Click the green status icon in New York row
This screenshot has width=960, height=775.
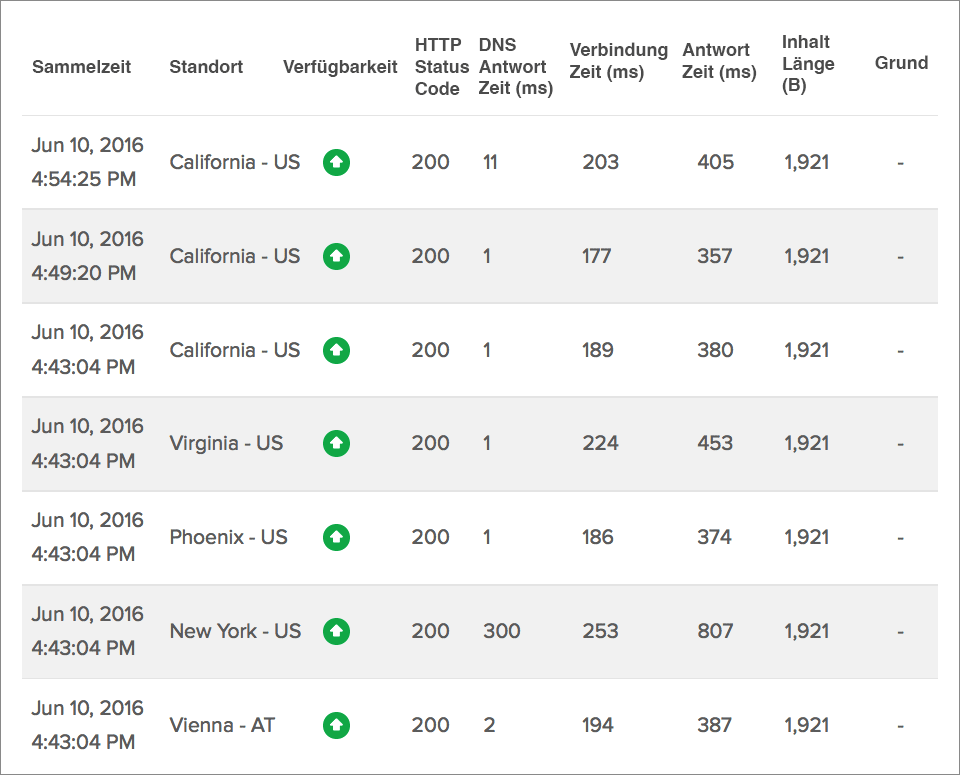point(336,631)
